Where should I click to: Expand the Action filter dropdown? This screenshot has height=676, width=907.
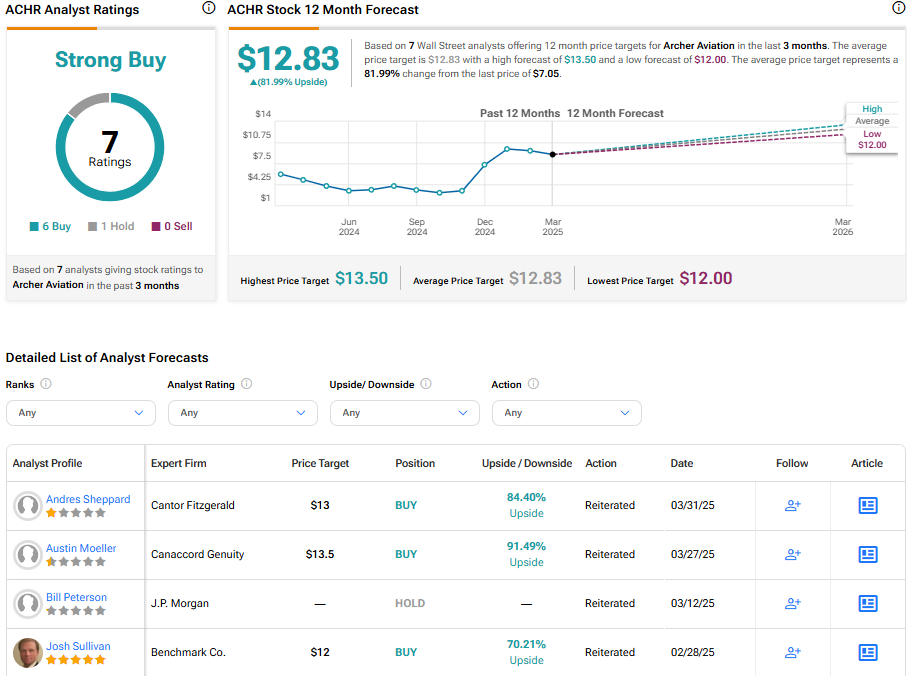tap(567, 413)
